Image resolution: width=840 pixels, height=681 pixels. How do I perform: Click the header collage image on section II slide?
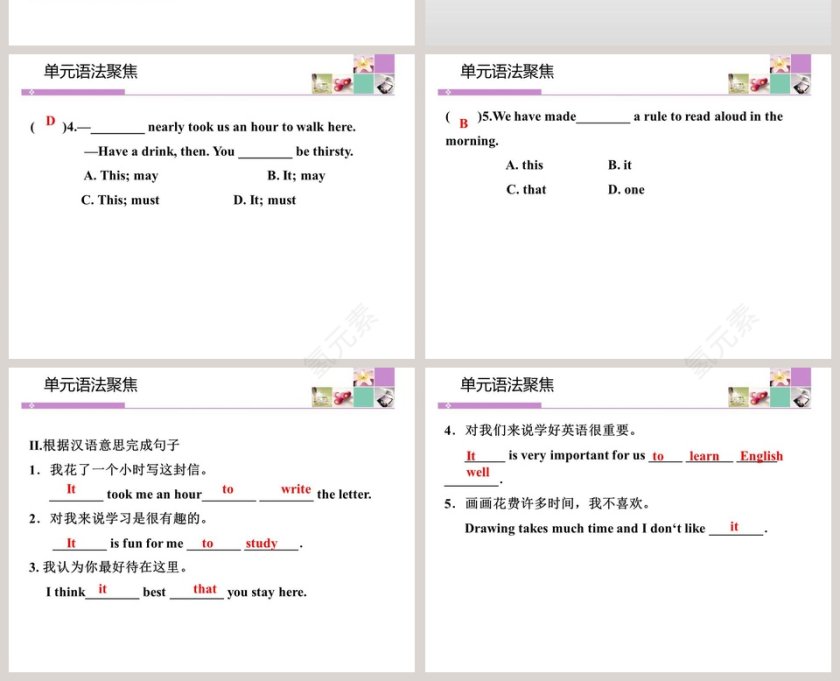click(x=353, y=389)
